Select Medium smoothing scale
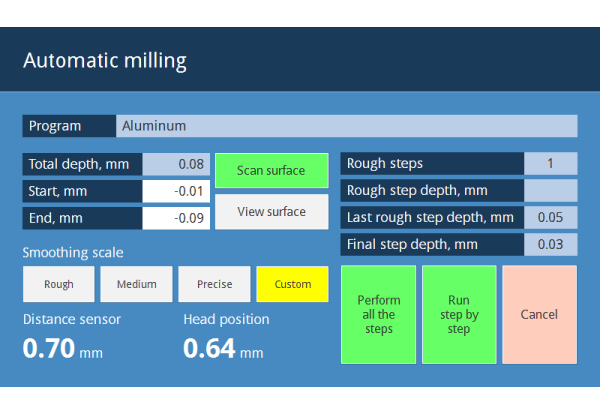The height and width of the screenshot is (415, 600). (136, 284)
